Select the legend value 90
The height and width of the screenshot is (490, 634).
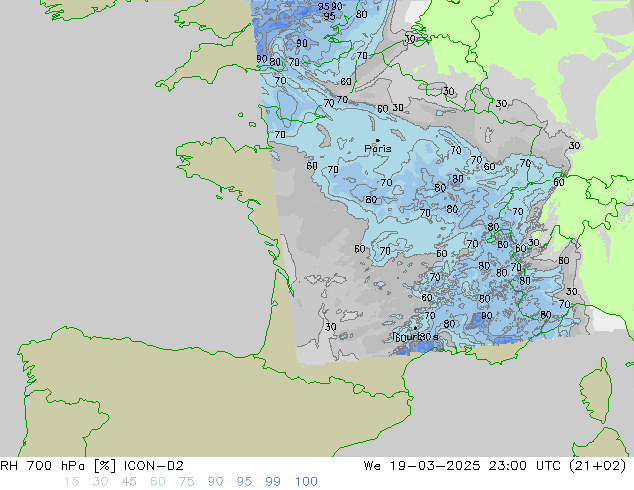[x=215, y=482]
